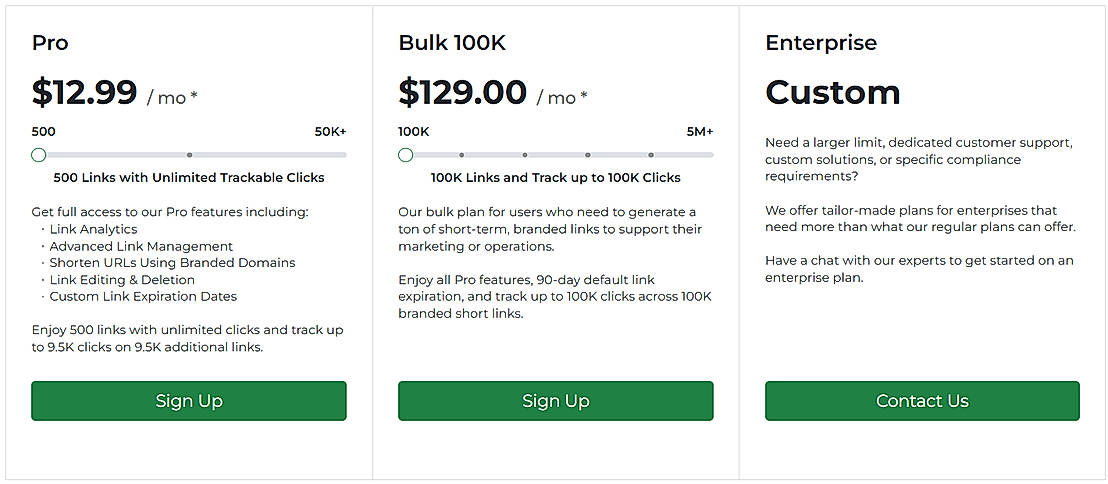The image size is (1108, 484).
Task: Click Sign Up under the Pro plan
Action: [x=189, y=401]
